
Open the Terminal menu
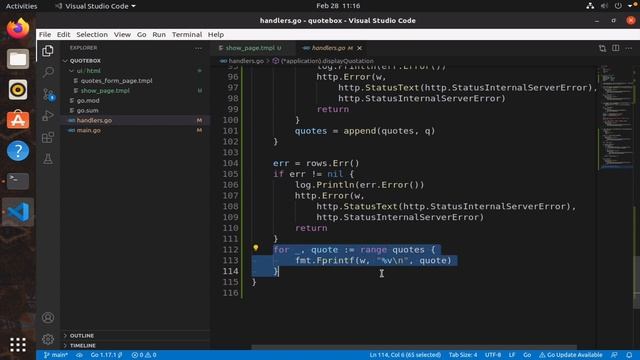(187, 35)
